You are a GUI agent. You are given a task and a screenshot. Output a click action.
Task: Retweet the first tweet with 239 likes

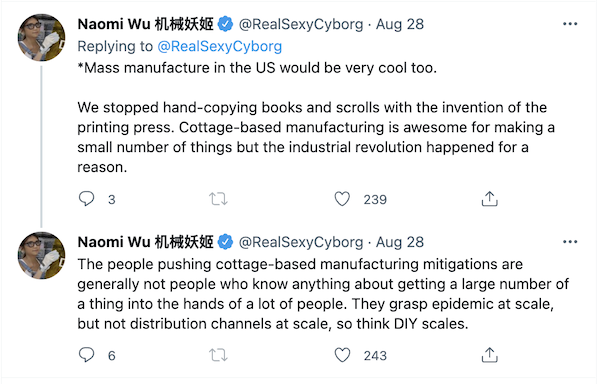pos(218,199)
